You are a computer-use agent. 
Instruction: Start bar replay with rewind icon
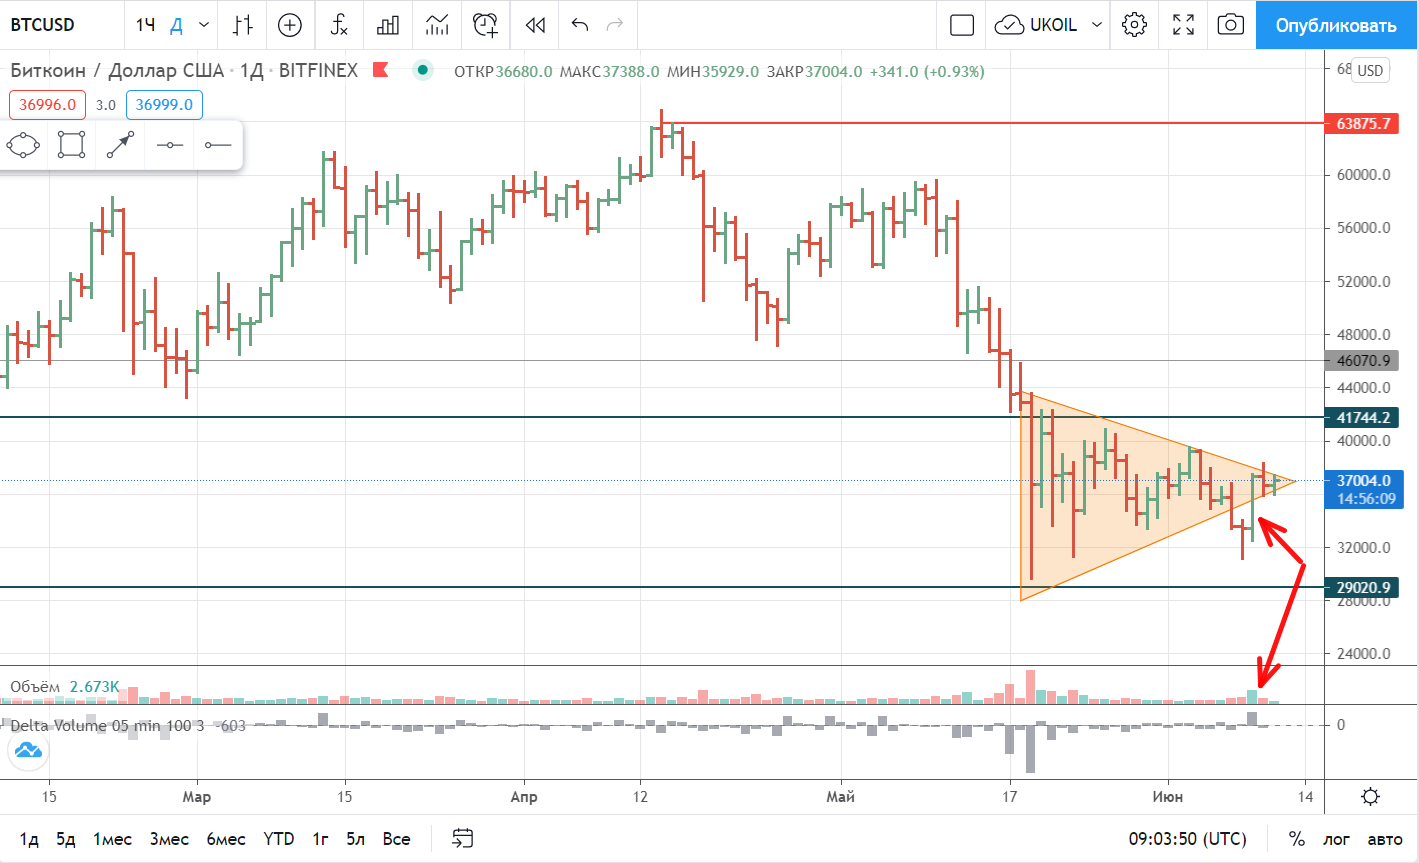click(535, 25)
